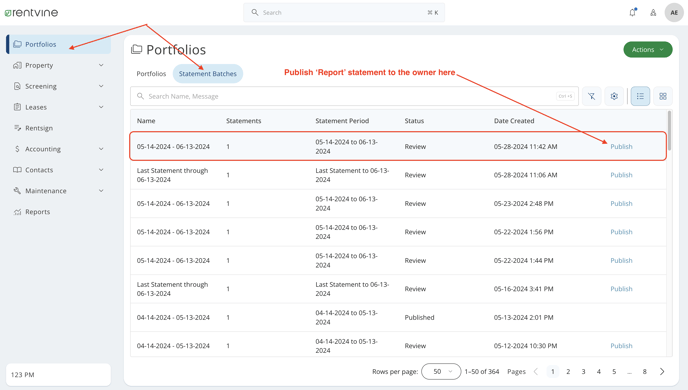Open table settings gear icon
The image size is (688, 390).
tap(614, 96)
